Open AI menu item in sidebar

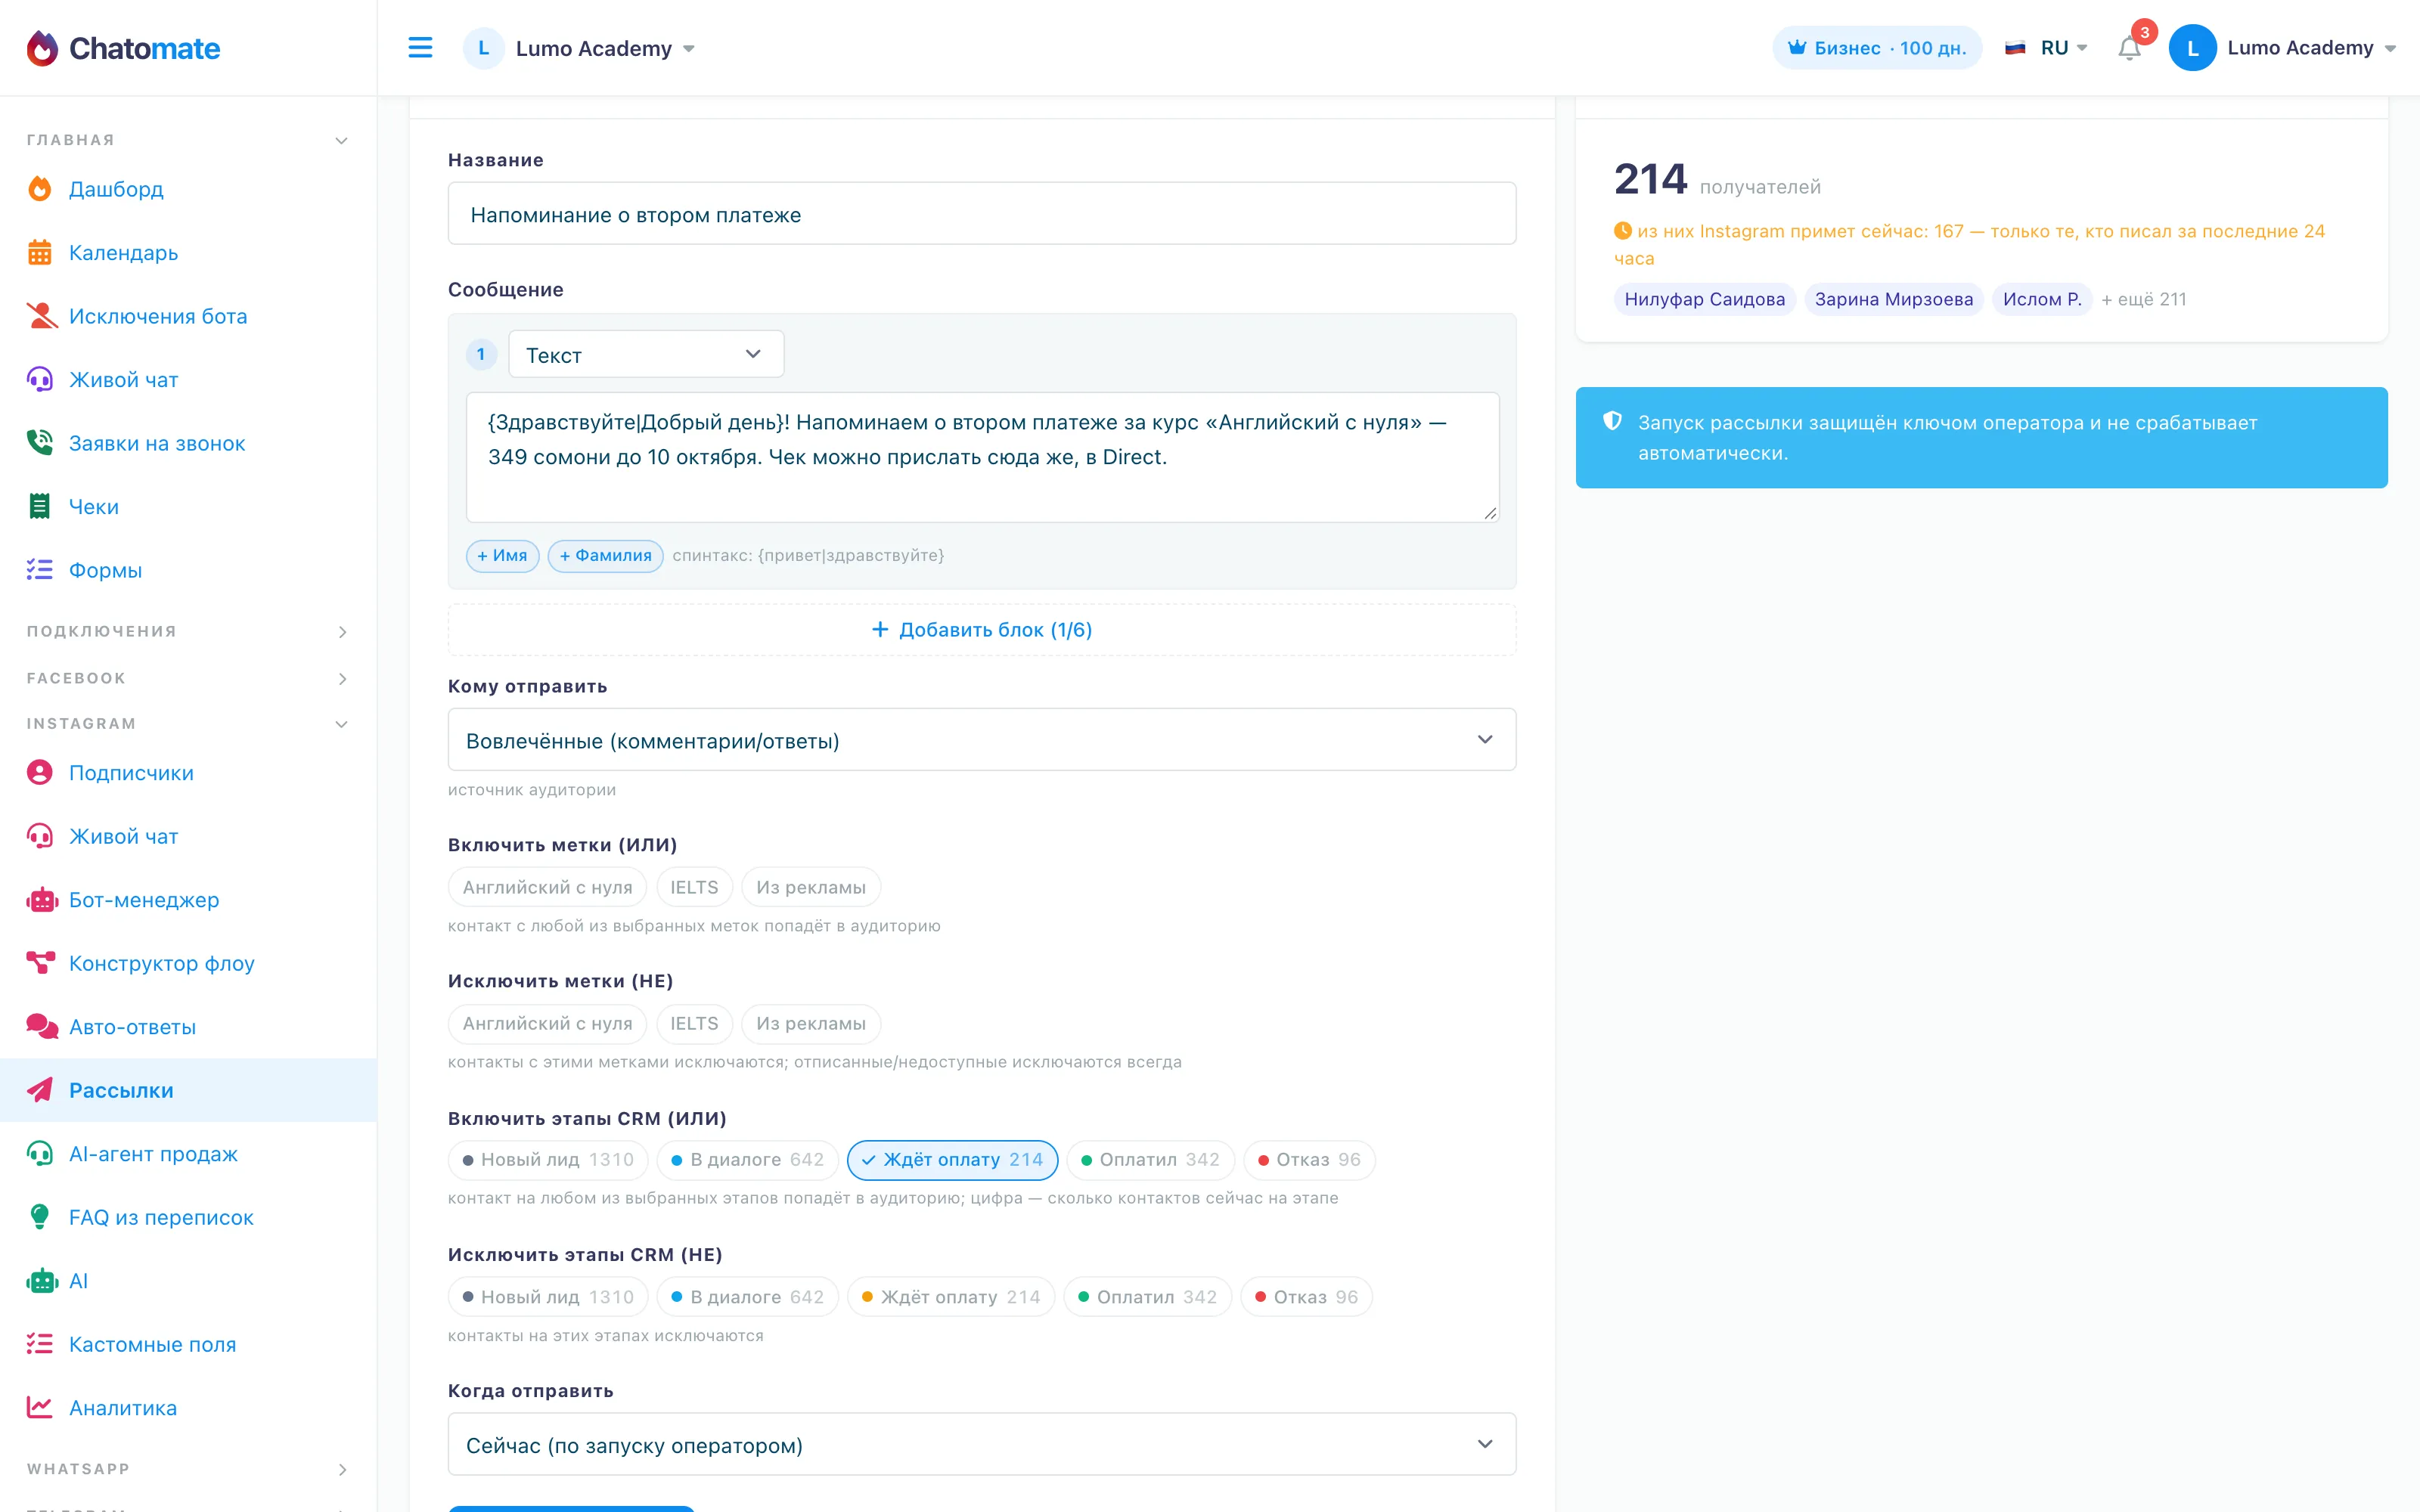point(188,1281)
